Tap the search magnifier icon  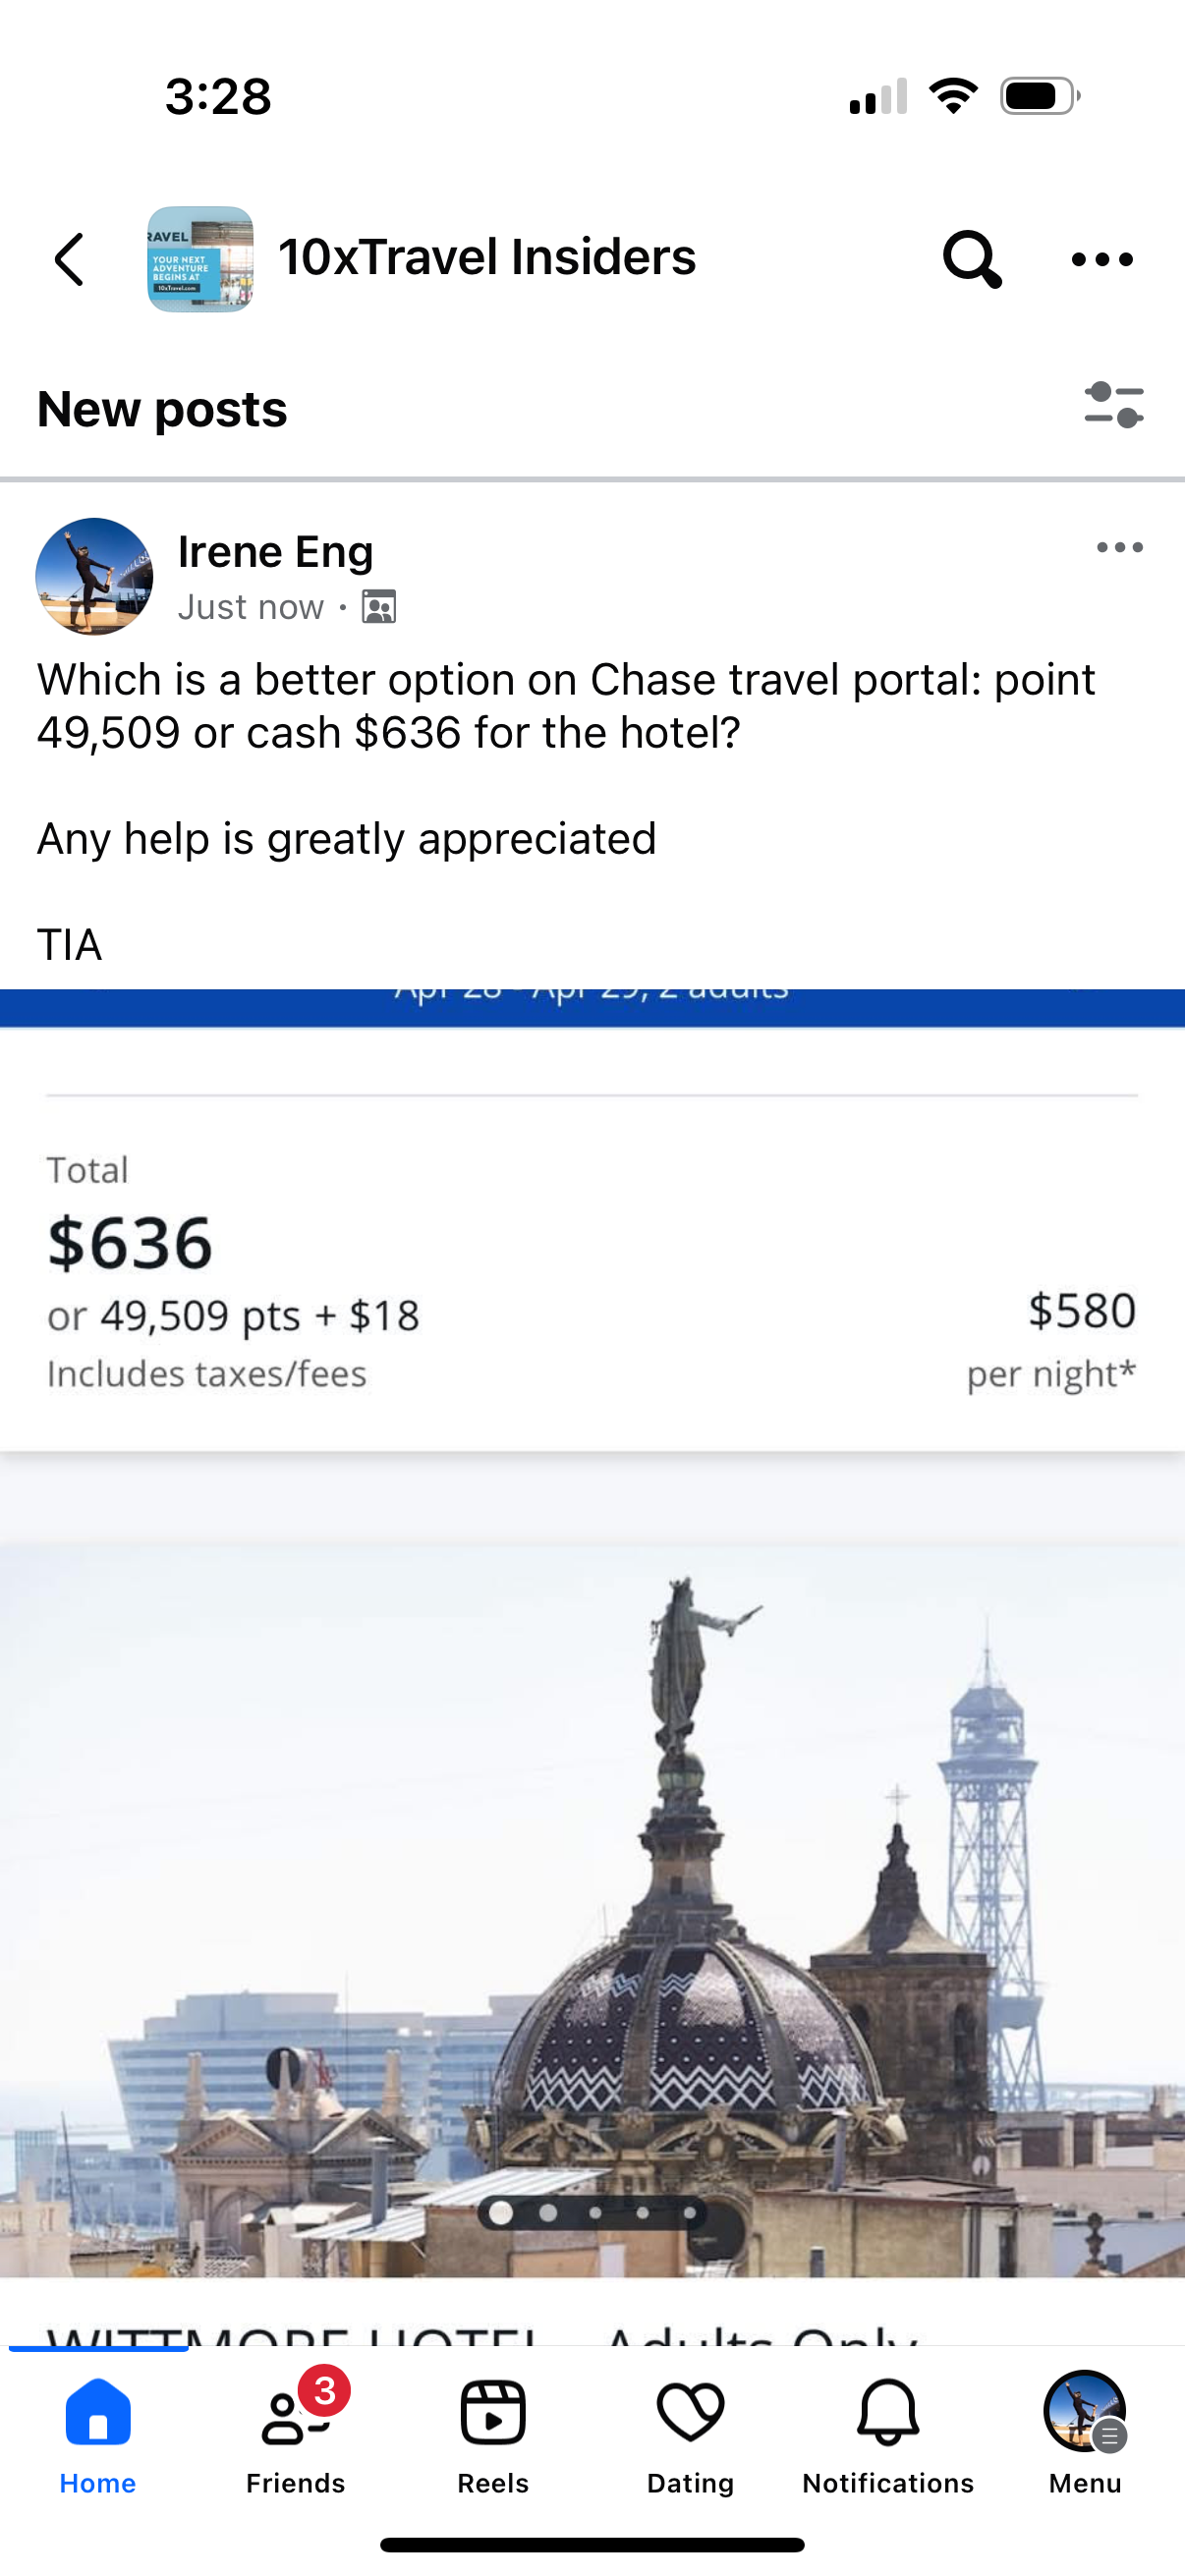(971, 260)
